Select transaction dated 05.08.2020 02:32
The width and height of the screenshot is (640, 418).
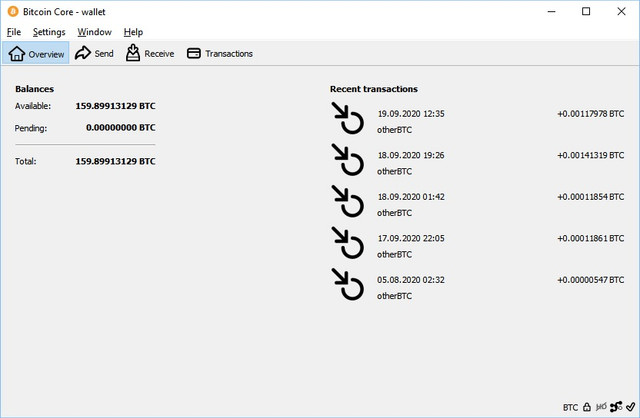pos(478,288)
